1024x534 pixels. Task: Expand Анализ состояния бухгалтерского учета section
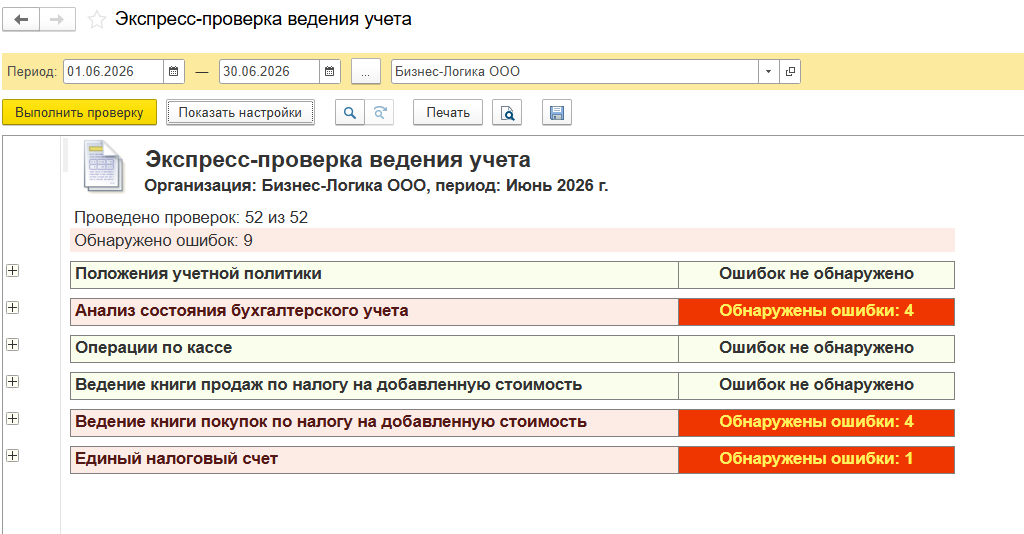click(x=12, y=307)
